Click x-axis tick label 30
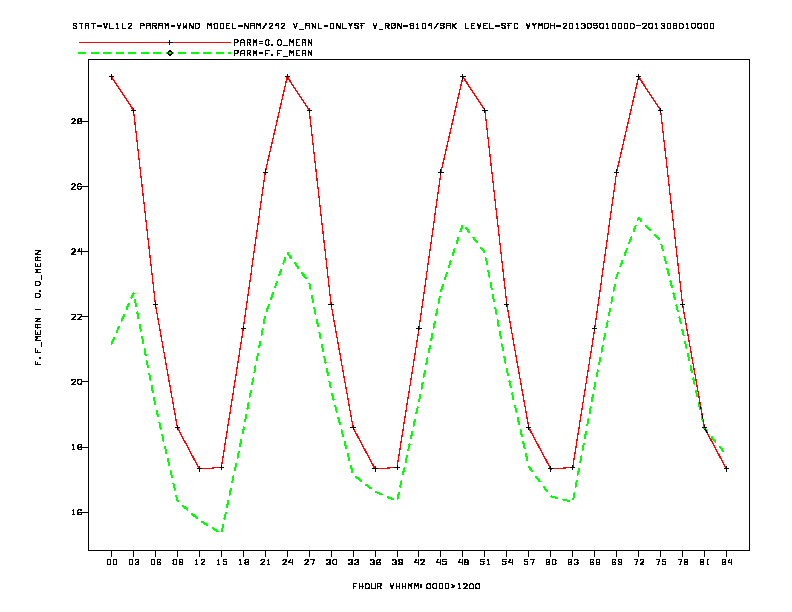 coord(331,562)
